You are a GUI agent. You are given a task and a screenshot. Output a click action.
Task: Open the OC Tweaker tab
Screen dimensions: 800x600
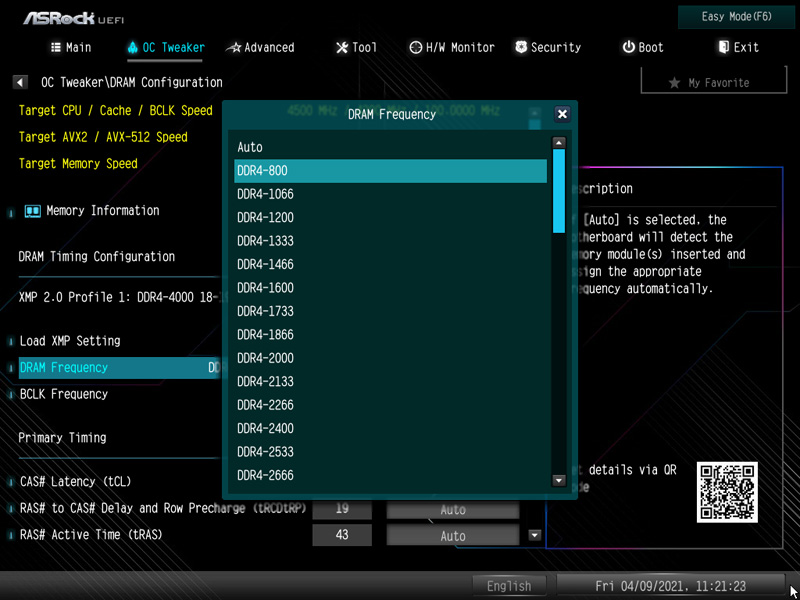tap(165, 47)
